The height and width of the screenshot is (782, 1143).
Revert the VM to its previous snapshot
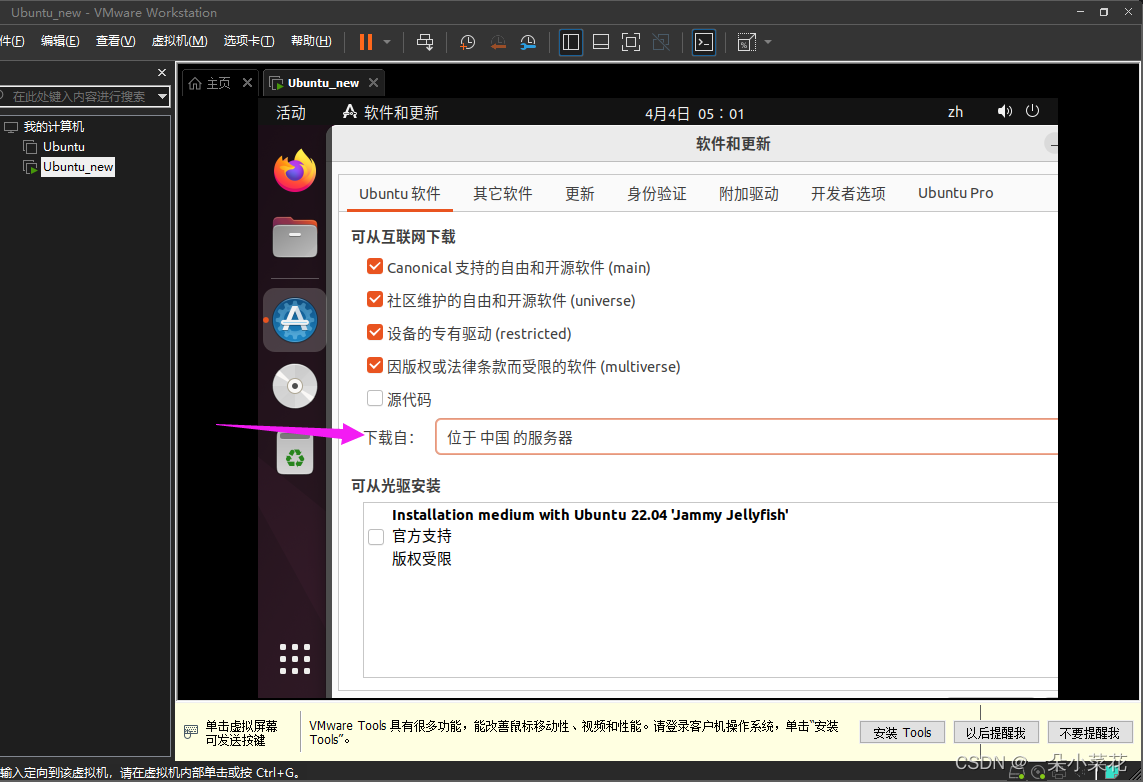pos(498,42)
